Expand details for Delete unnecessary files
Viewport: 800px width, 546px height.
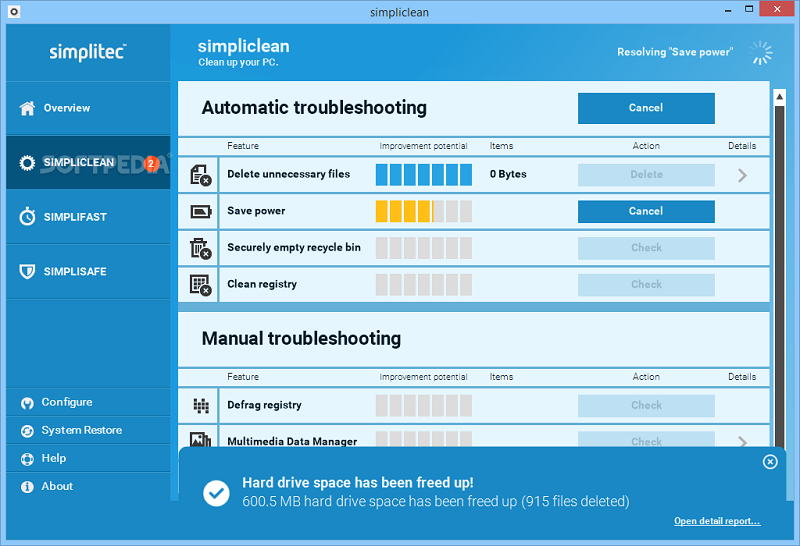click(x=742, y=175)
